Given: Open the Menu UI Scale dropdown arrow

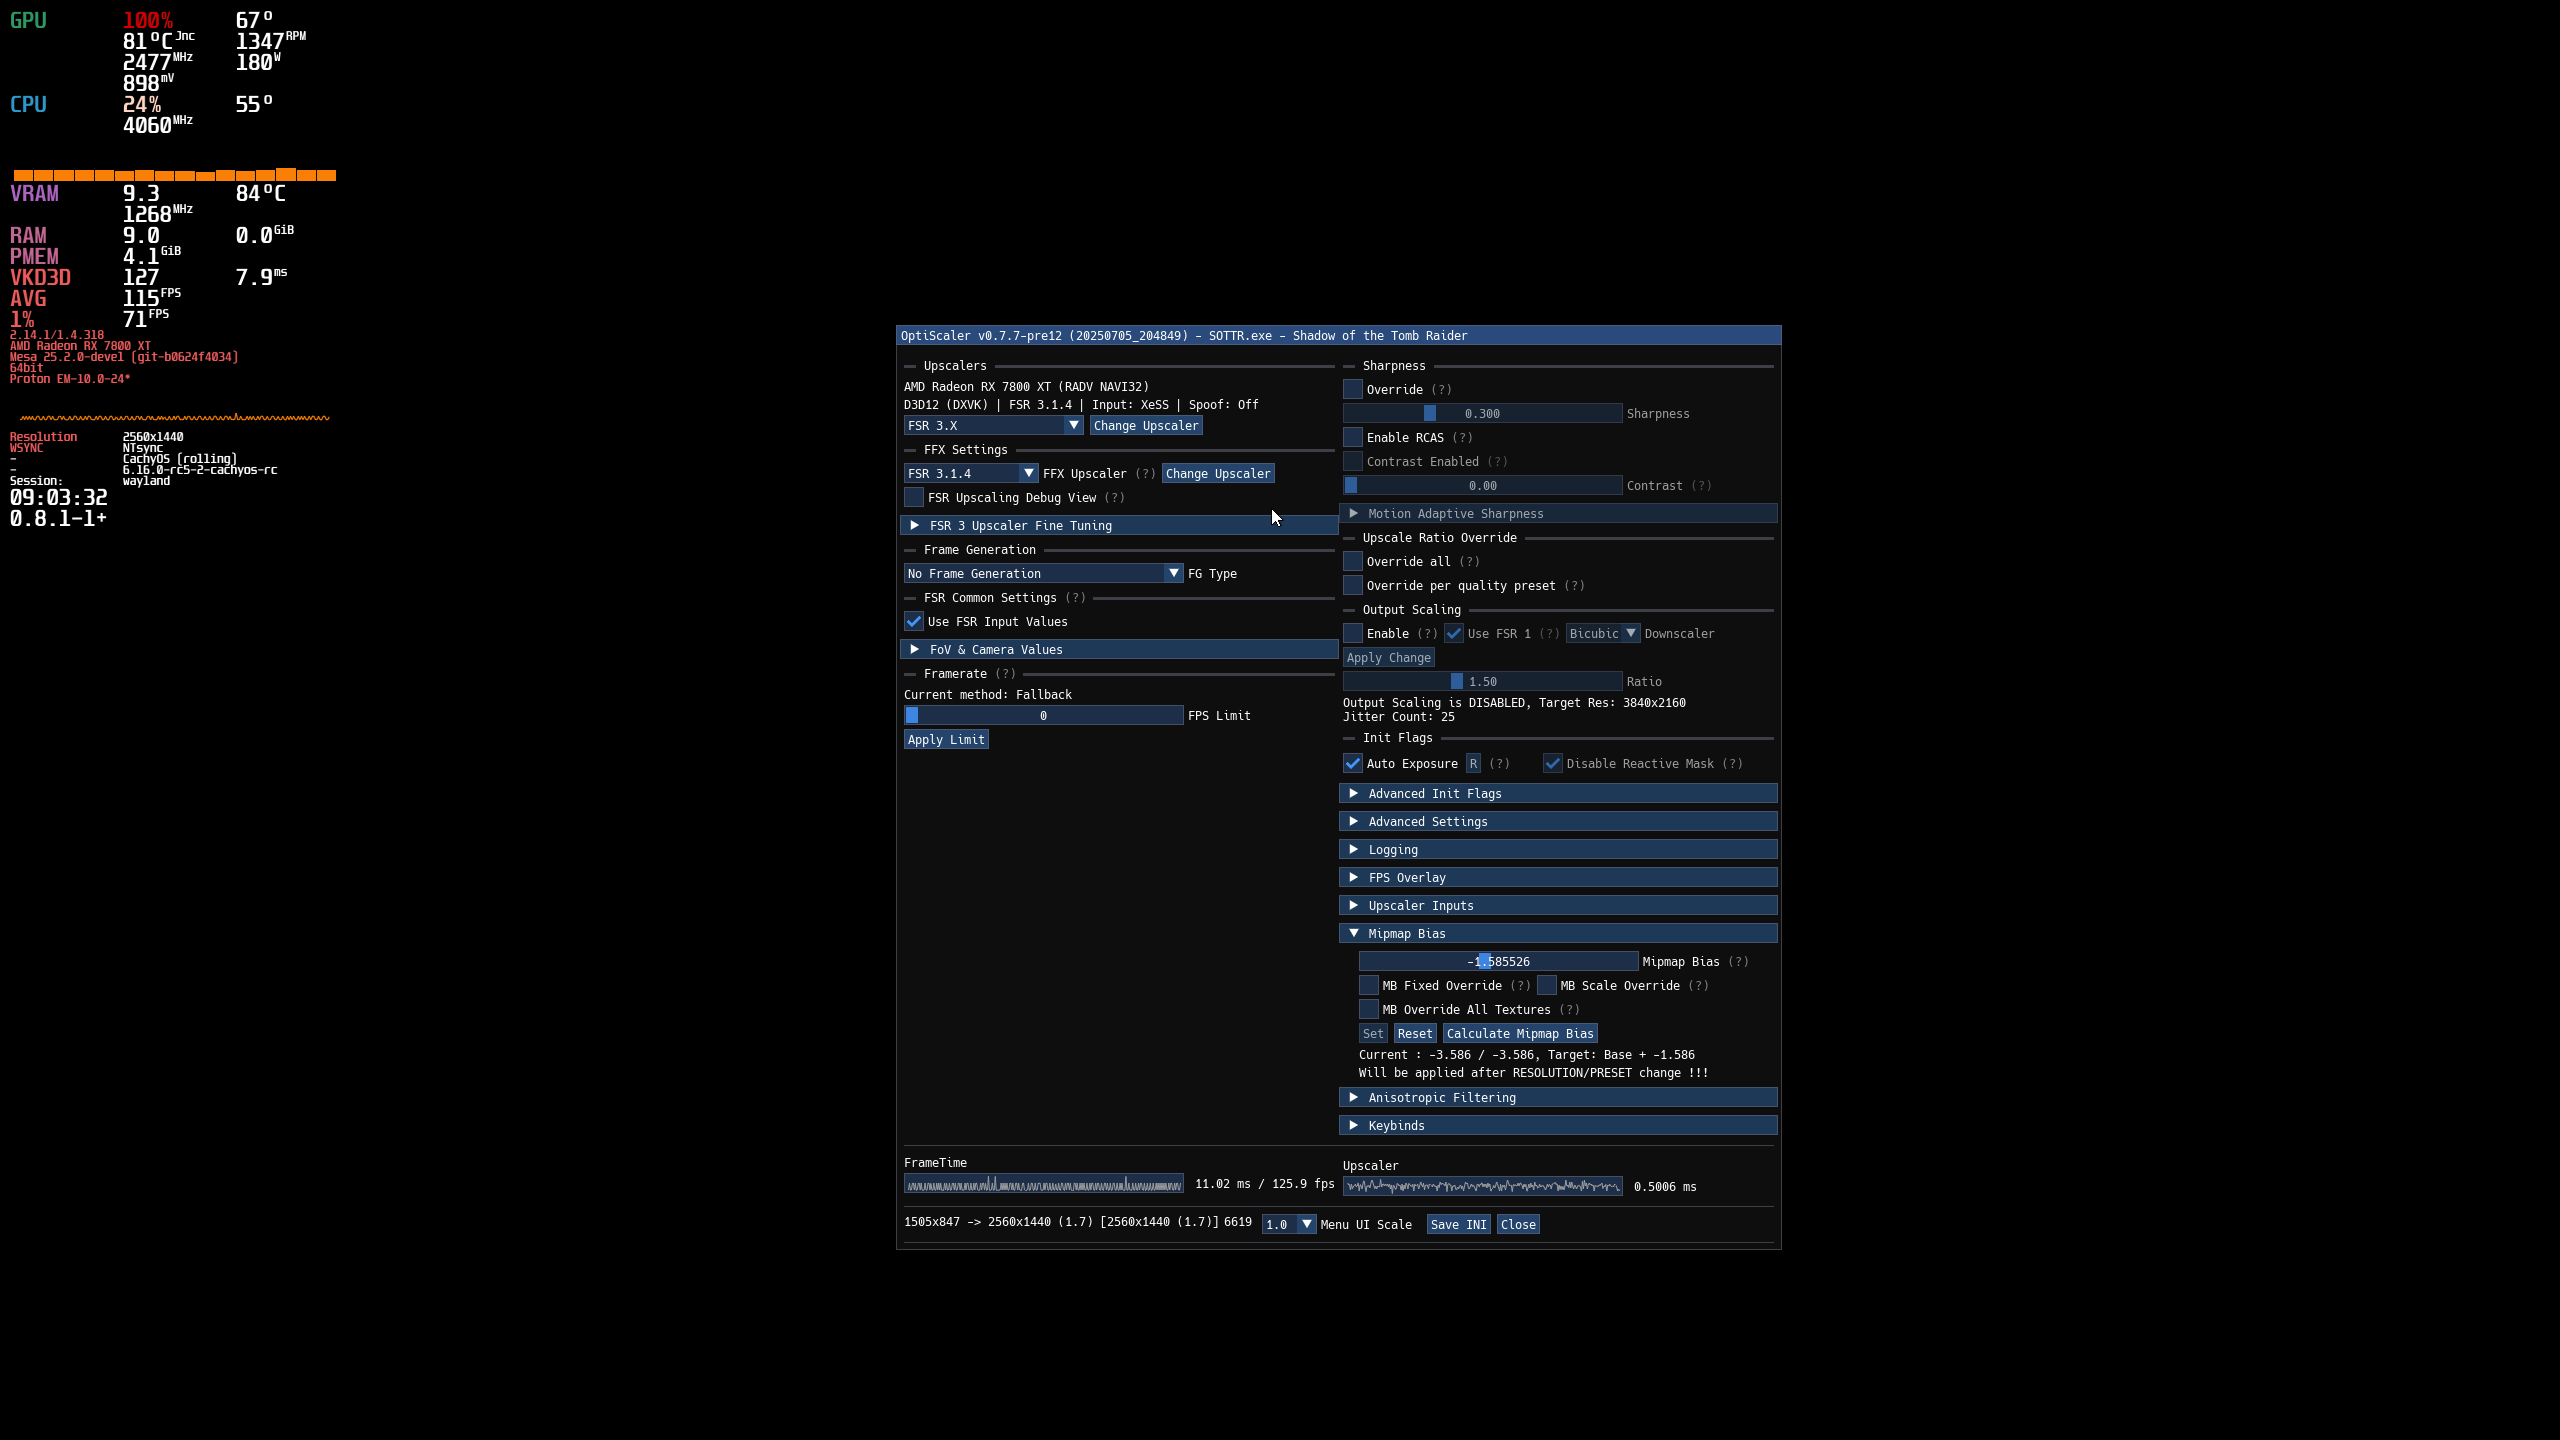Looking at the screenshot, I should click(x=1306, y=1224).
